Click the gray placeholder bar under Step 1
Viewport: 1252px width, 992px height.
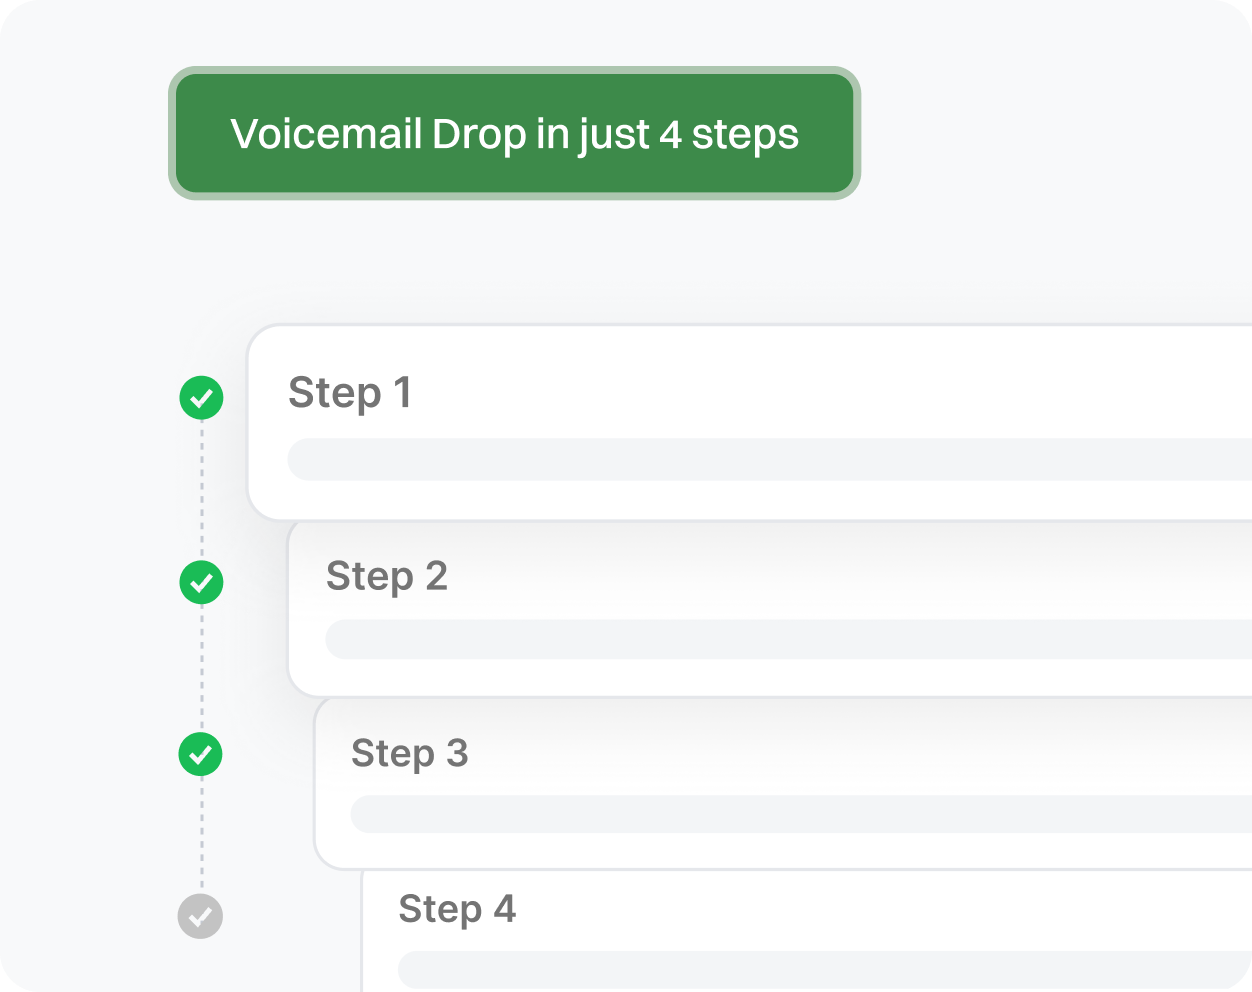pyautogui.click(x=770, y=460)
